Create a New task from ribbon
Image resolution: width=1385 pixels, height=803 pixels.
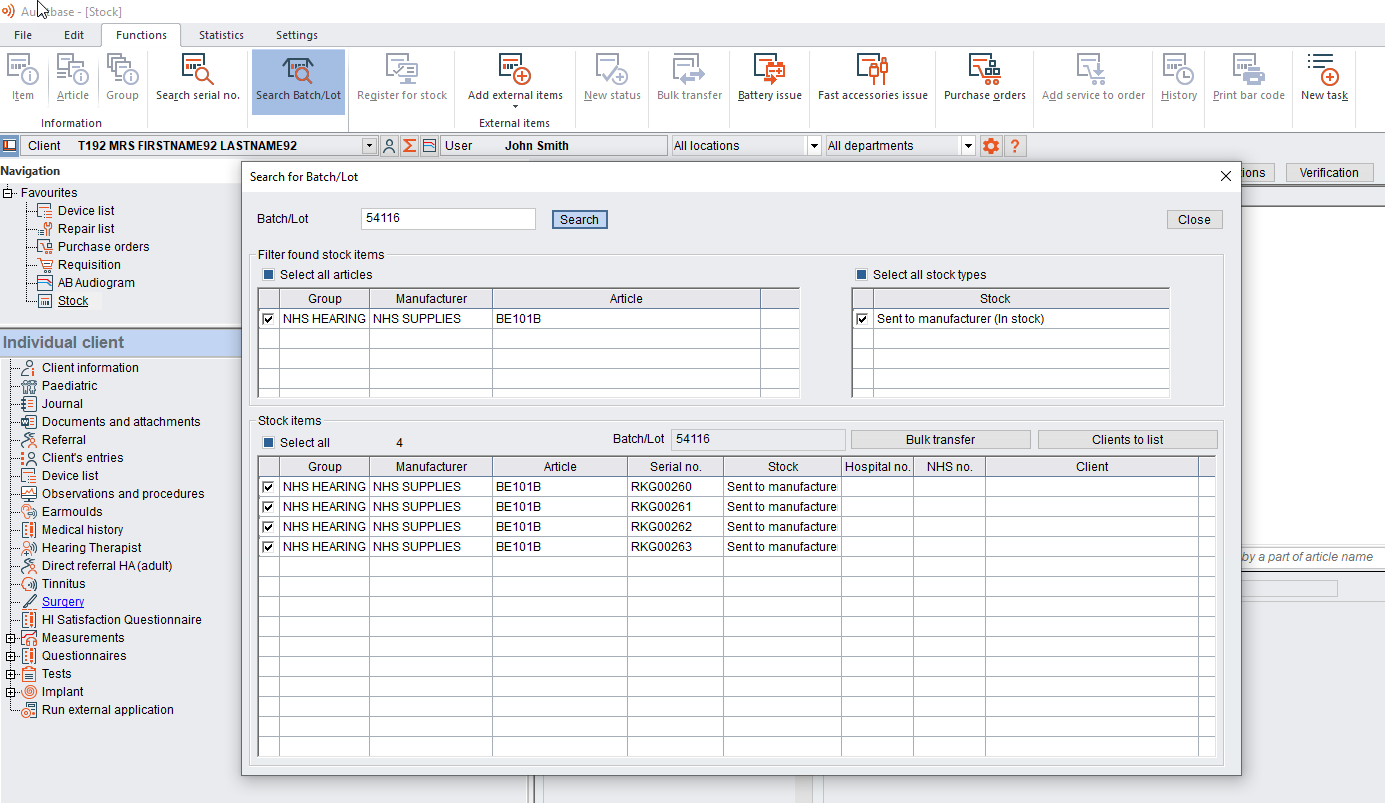click(x=1324, y=78)
